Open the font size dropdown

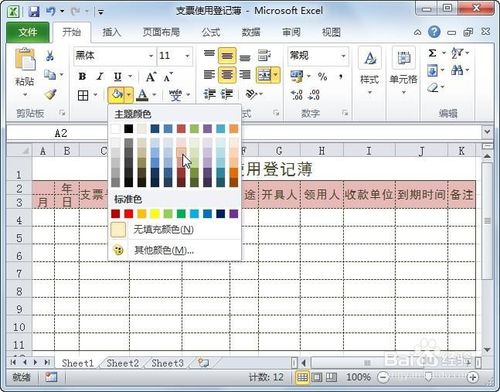(x=187, y=56)
